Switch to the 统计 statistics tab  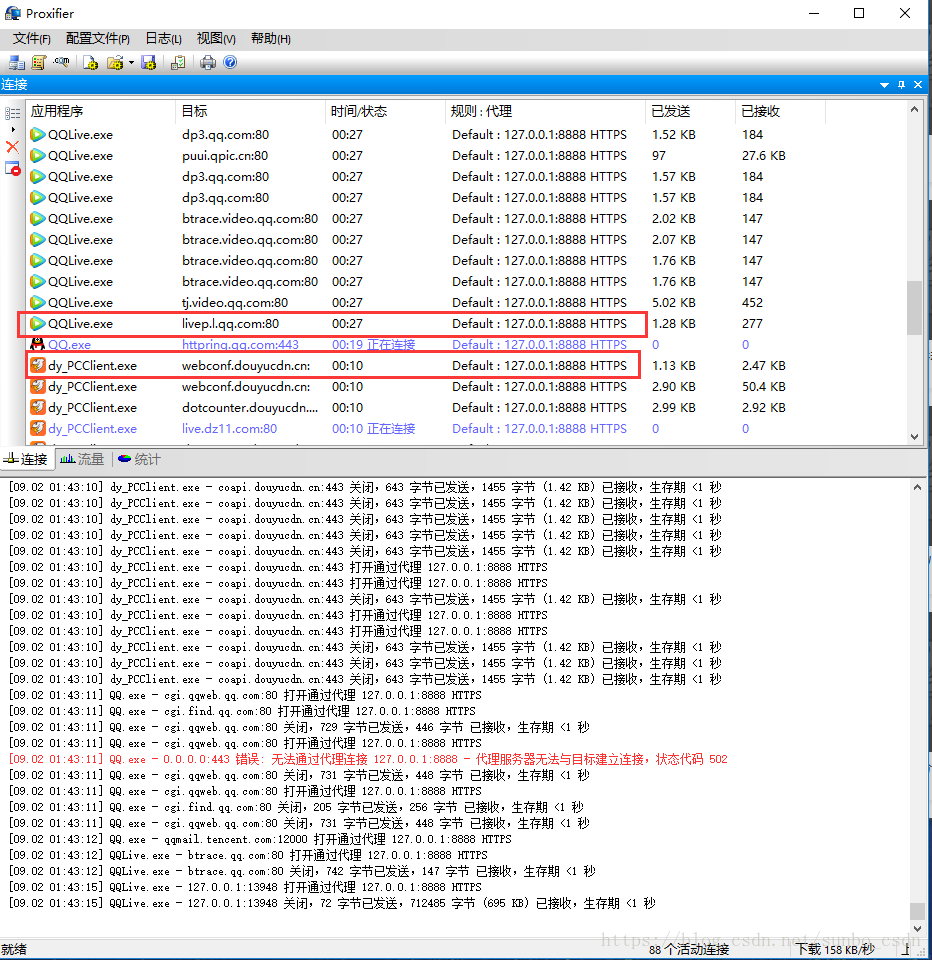pos(140,459)
